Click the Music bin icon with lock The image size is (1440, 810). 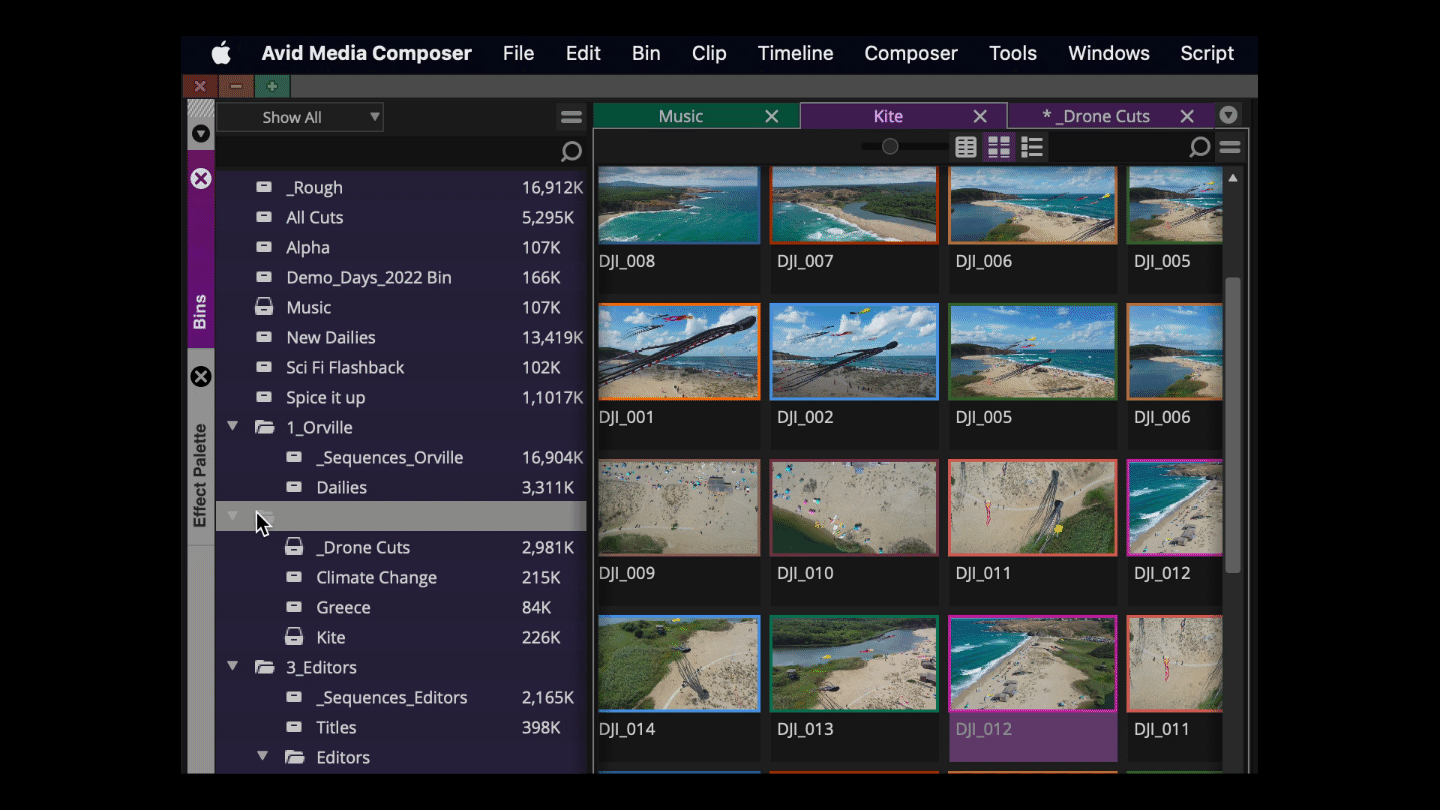coord(262,307)
